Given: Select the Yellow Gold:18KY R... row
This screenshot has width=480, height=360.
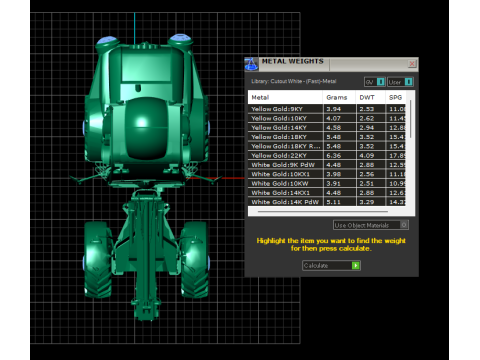Looking at the screenshot, I should pyautogui.click(x=327, y=146).
